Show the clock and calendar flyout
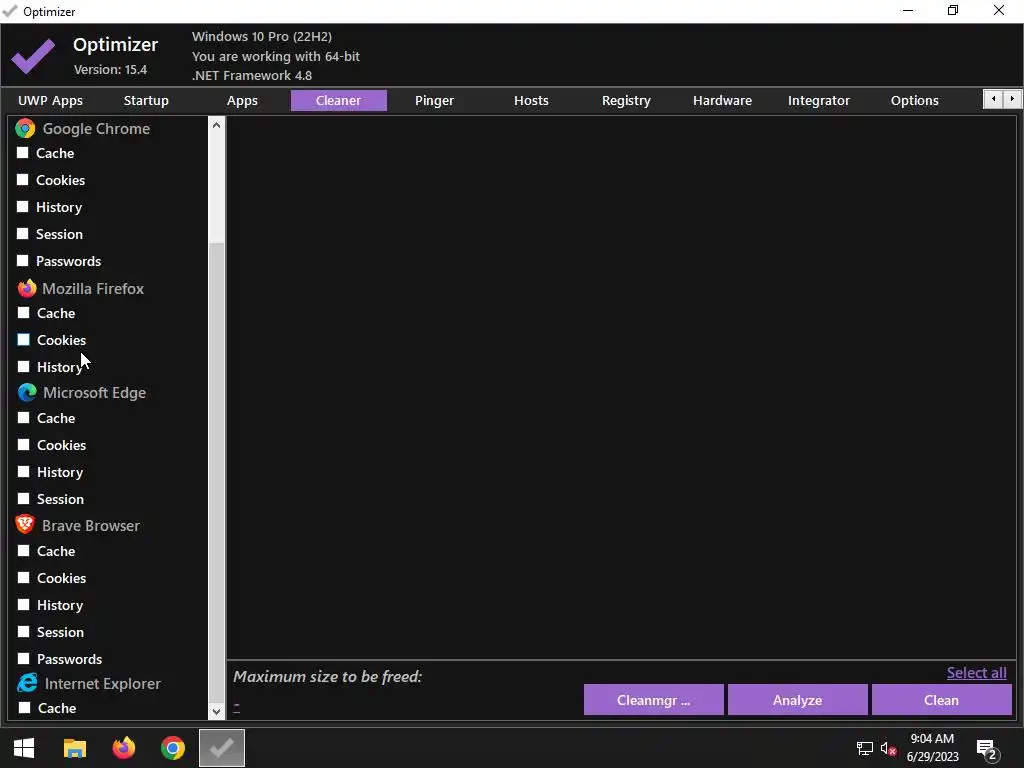This screenshot has width=1024, height=768. click(x=932, y=748)
